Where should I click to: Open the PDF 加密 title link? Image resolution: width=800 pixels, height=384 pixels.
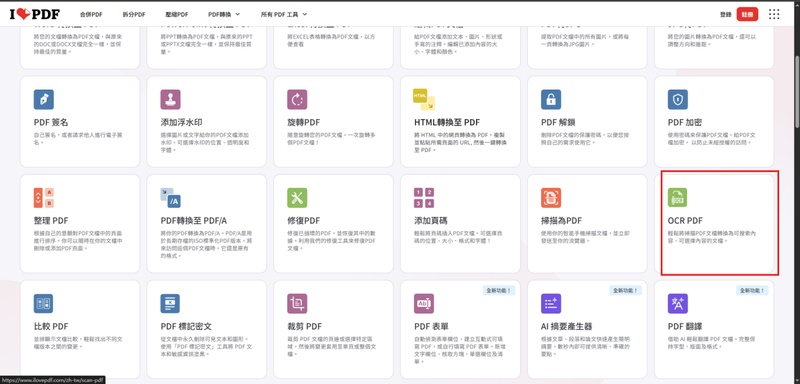(685, 122)
